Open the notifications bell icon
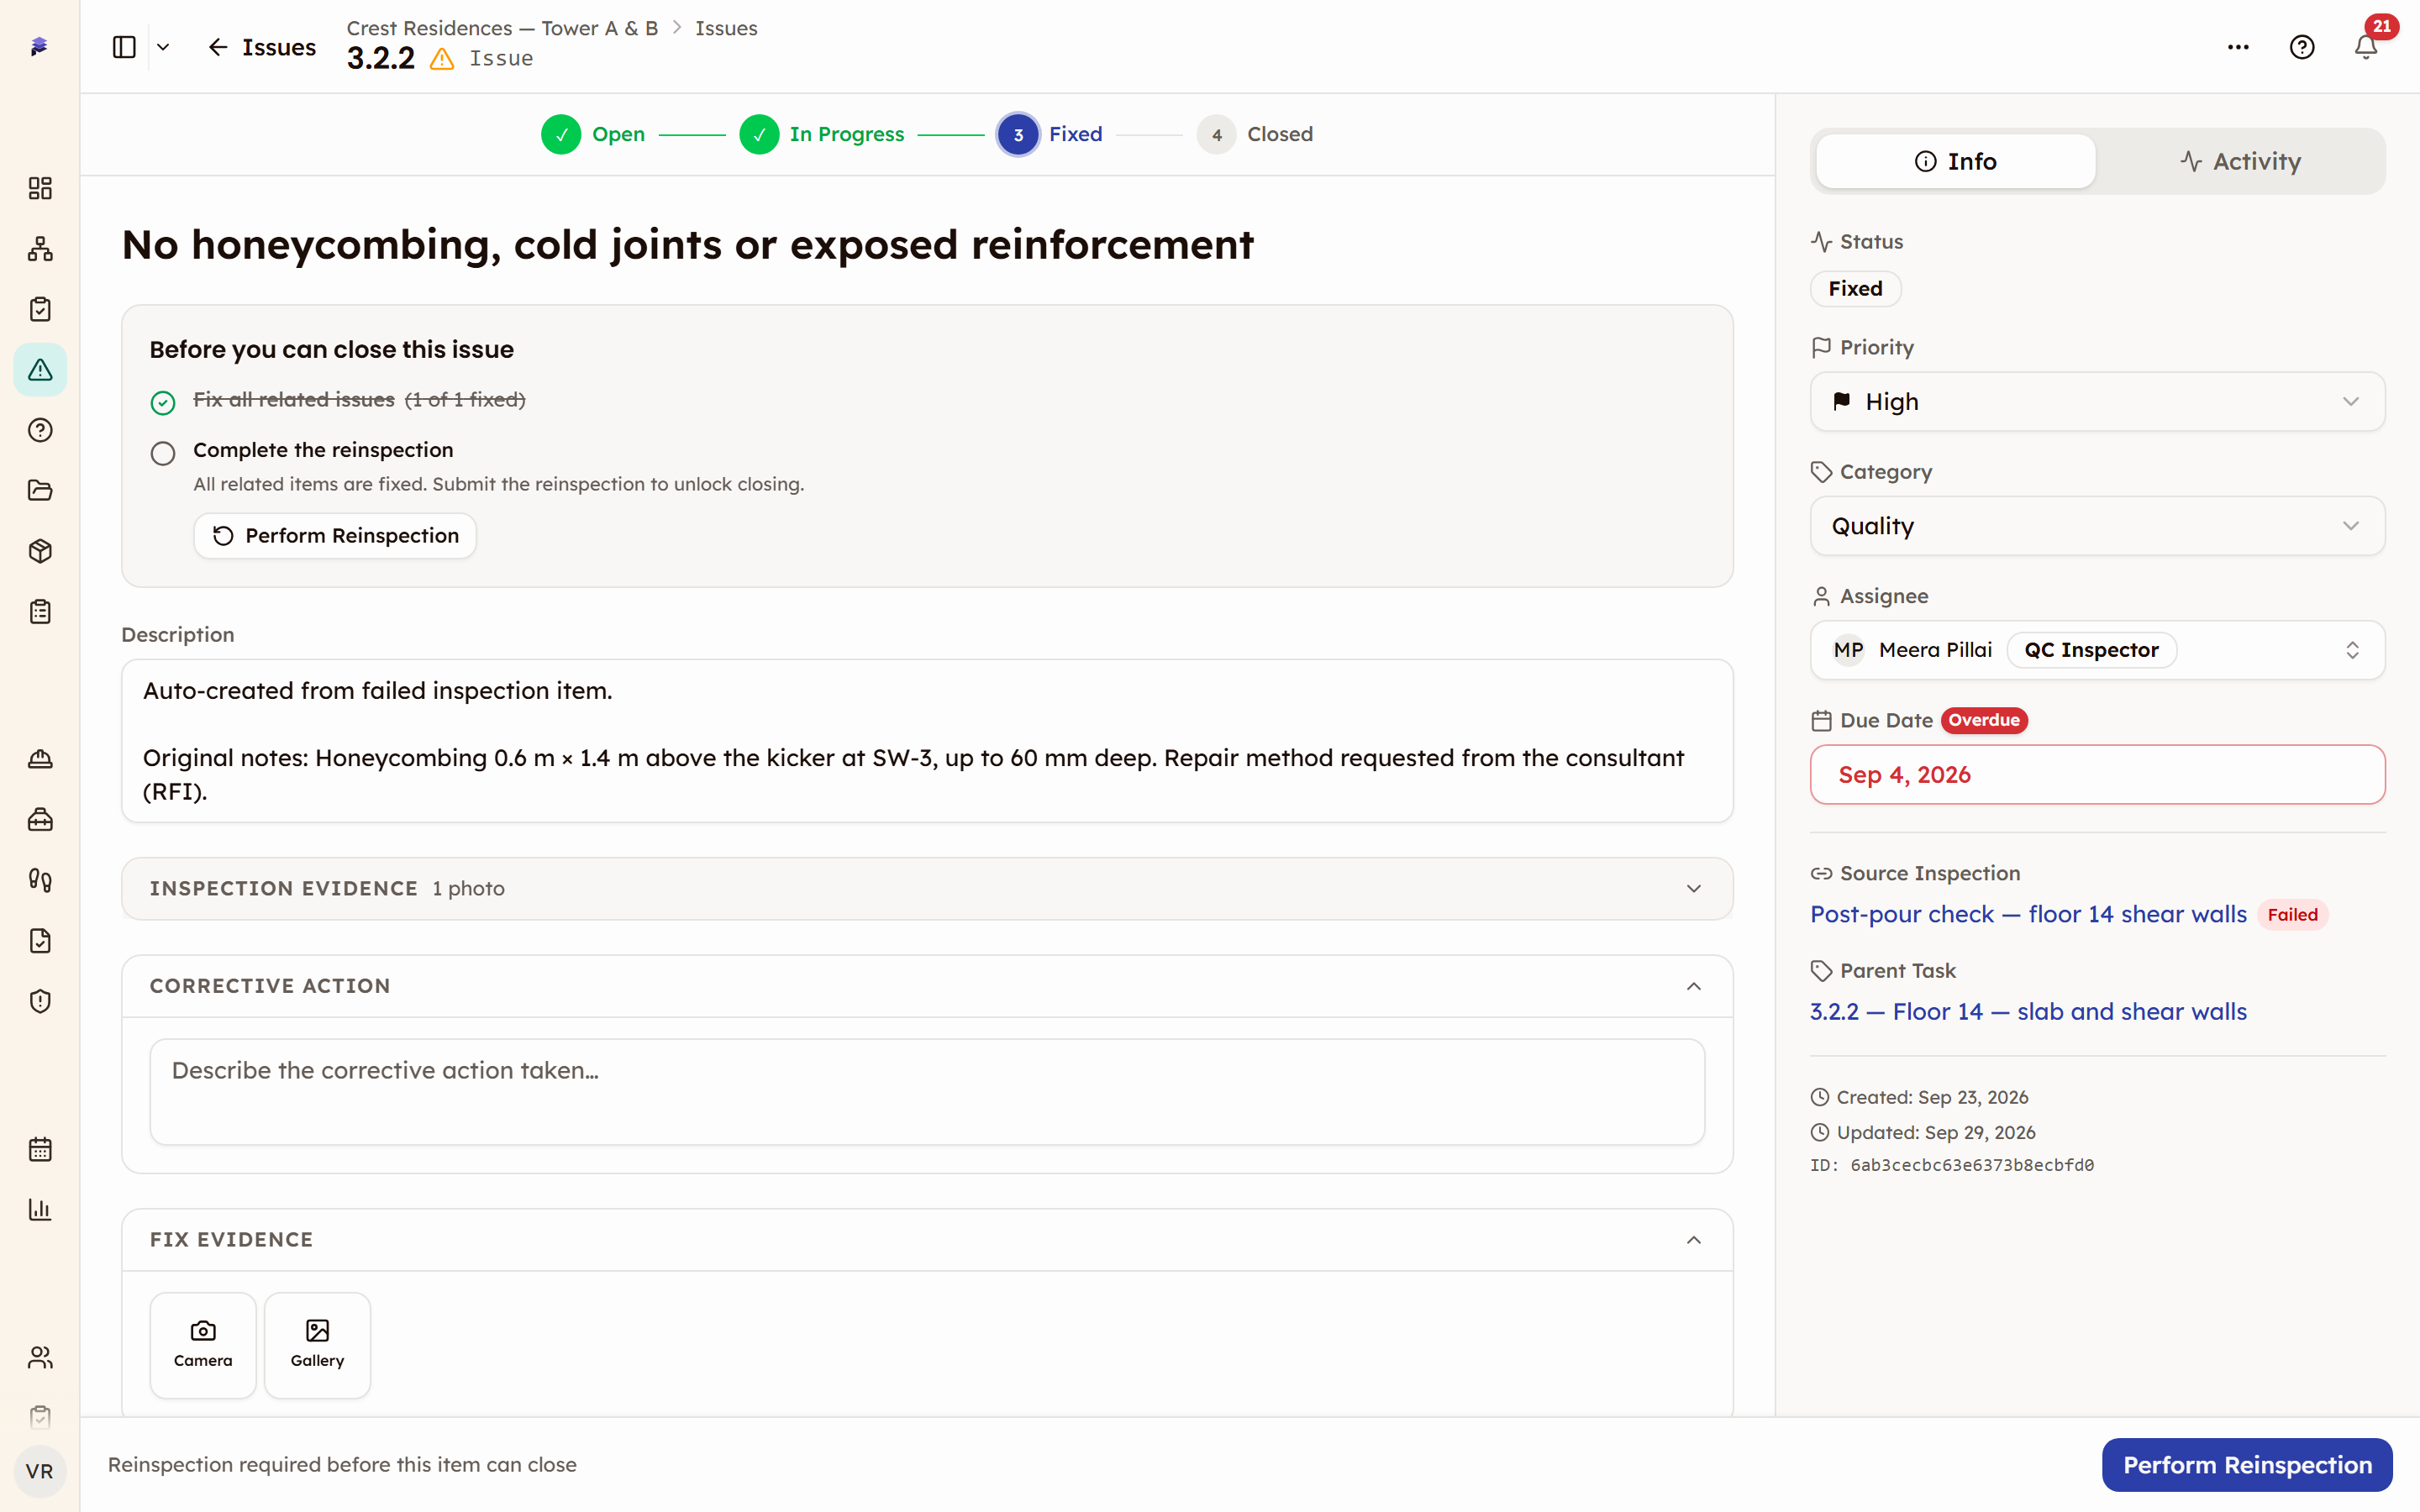 [2365, 47]
